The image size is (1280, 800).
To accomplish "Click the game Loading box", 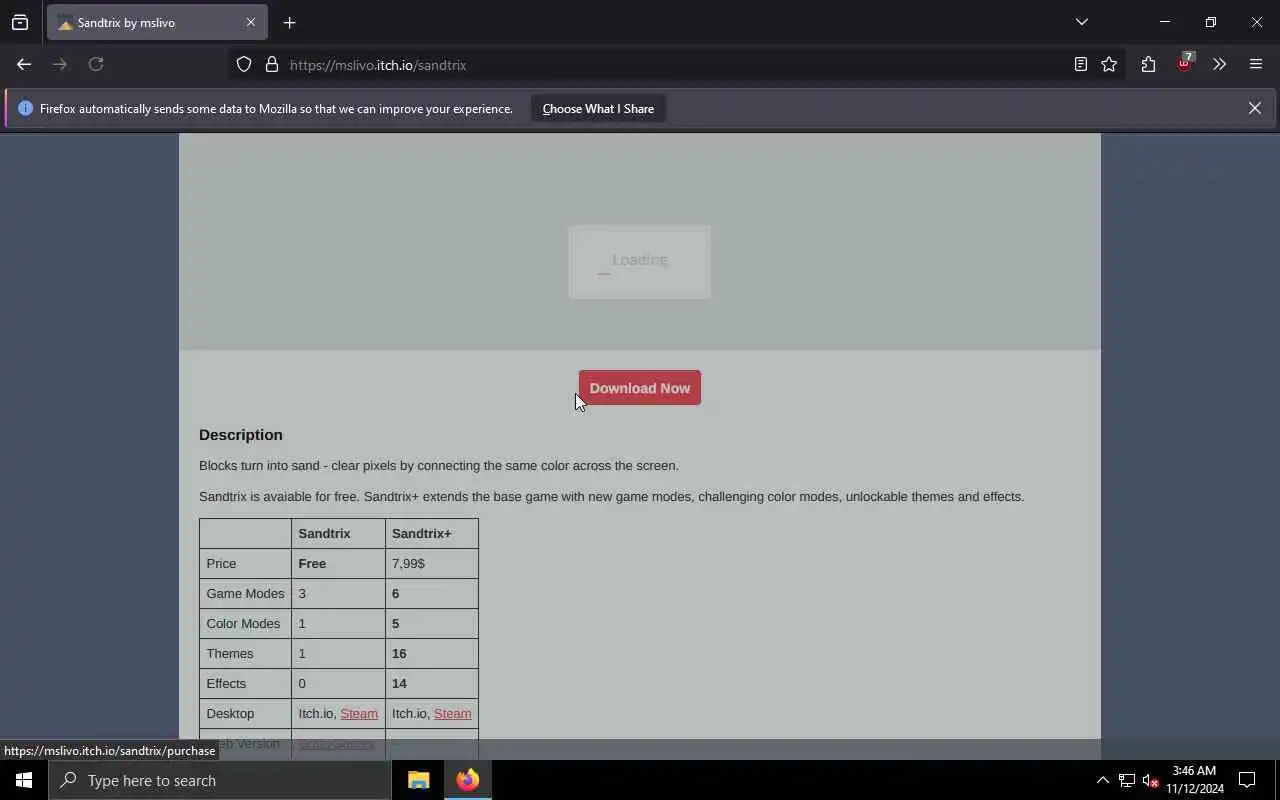I will tap(640, 261).
